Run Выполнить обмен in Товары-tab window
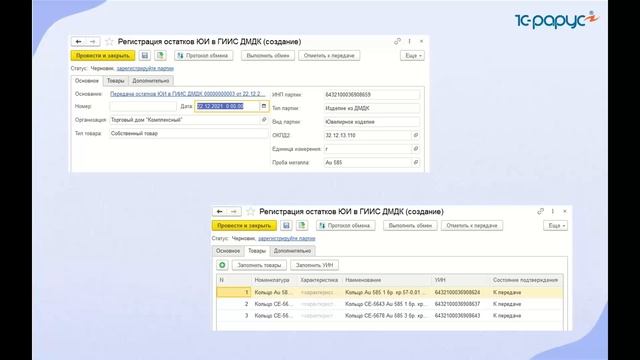 click(x=410, y=225)
